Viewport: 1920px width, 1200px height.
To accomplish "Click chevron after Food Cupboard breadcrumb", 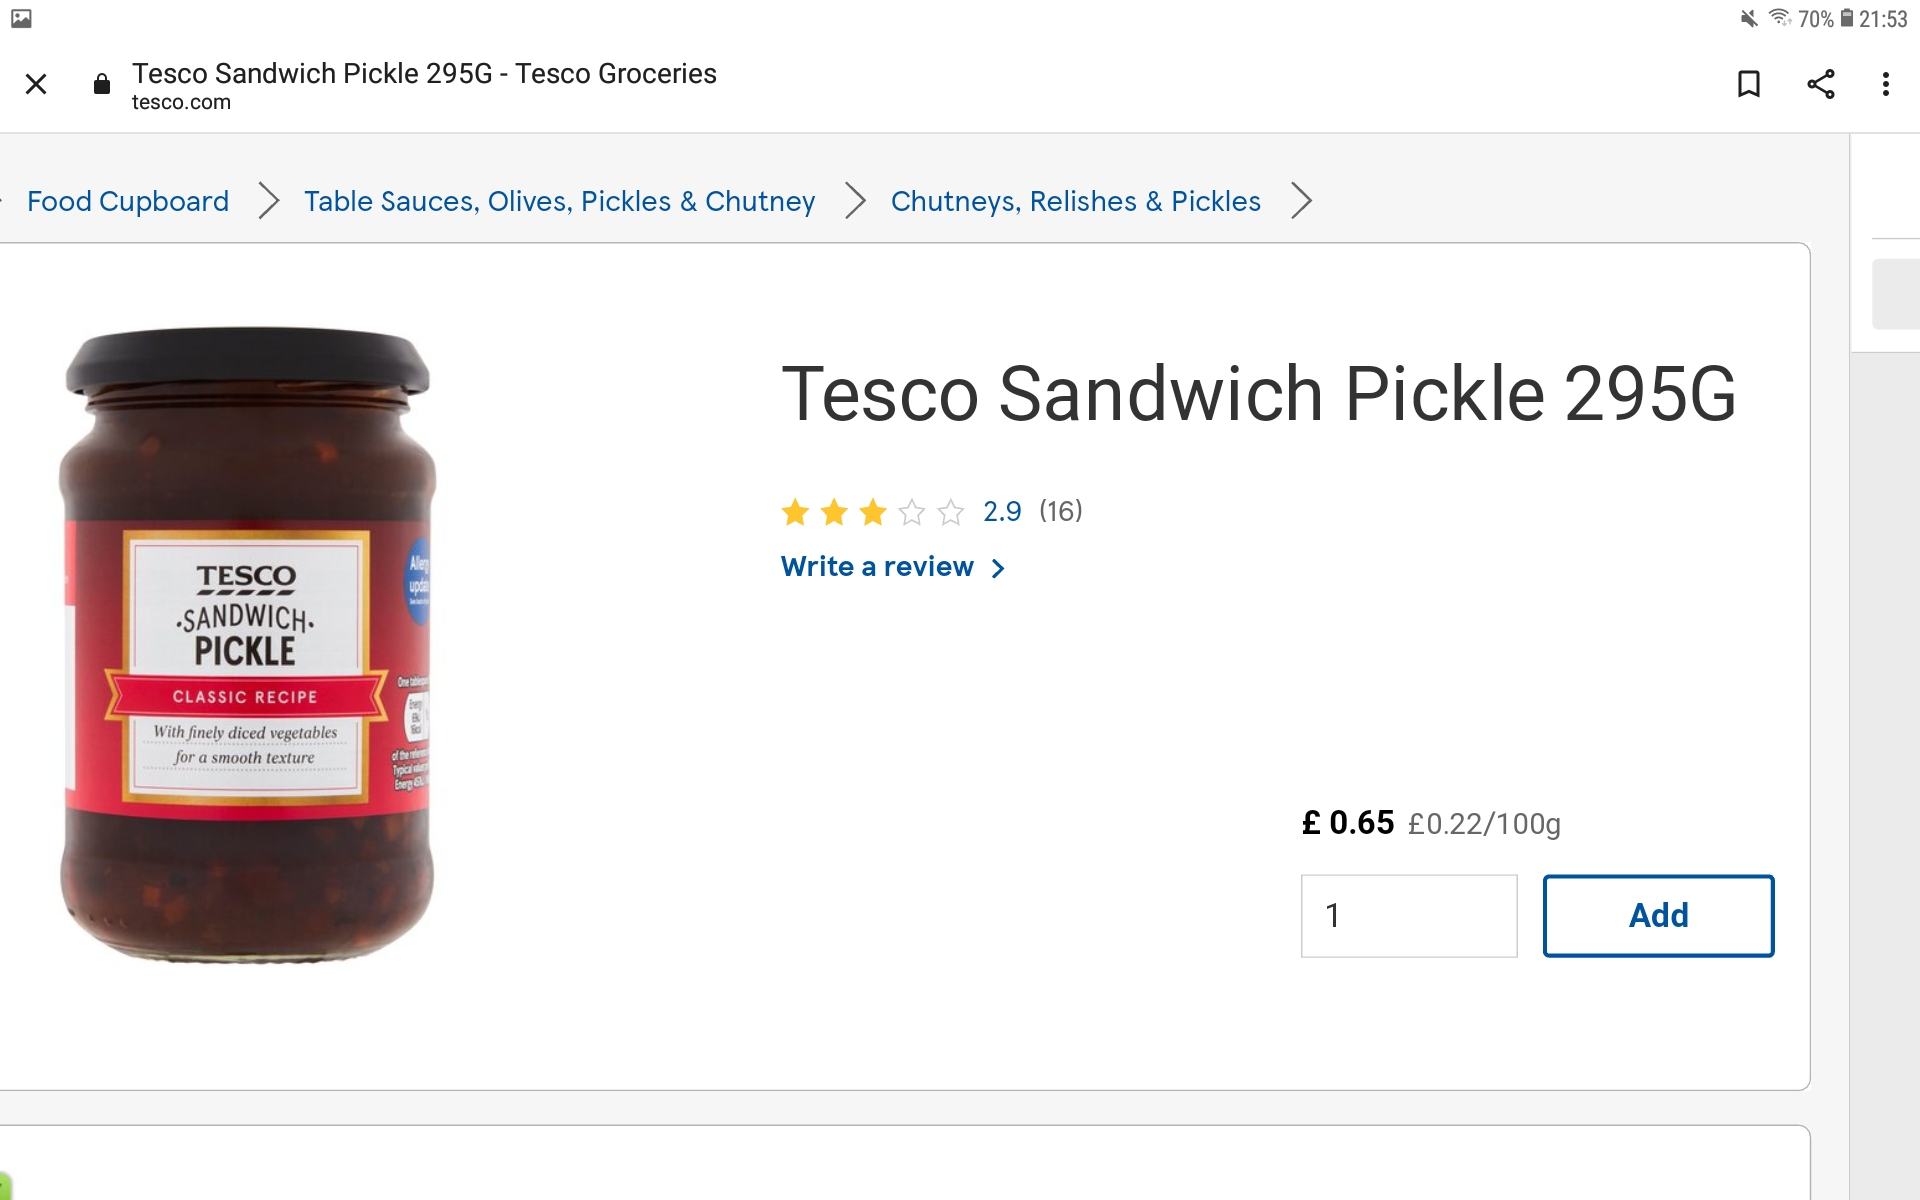I will pyautogui.click(x=268, y=201).
